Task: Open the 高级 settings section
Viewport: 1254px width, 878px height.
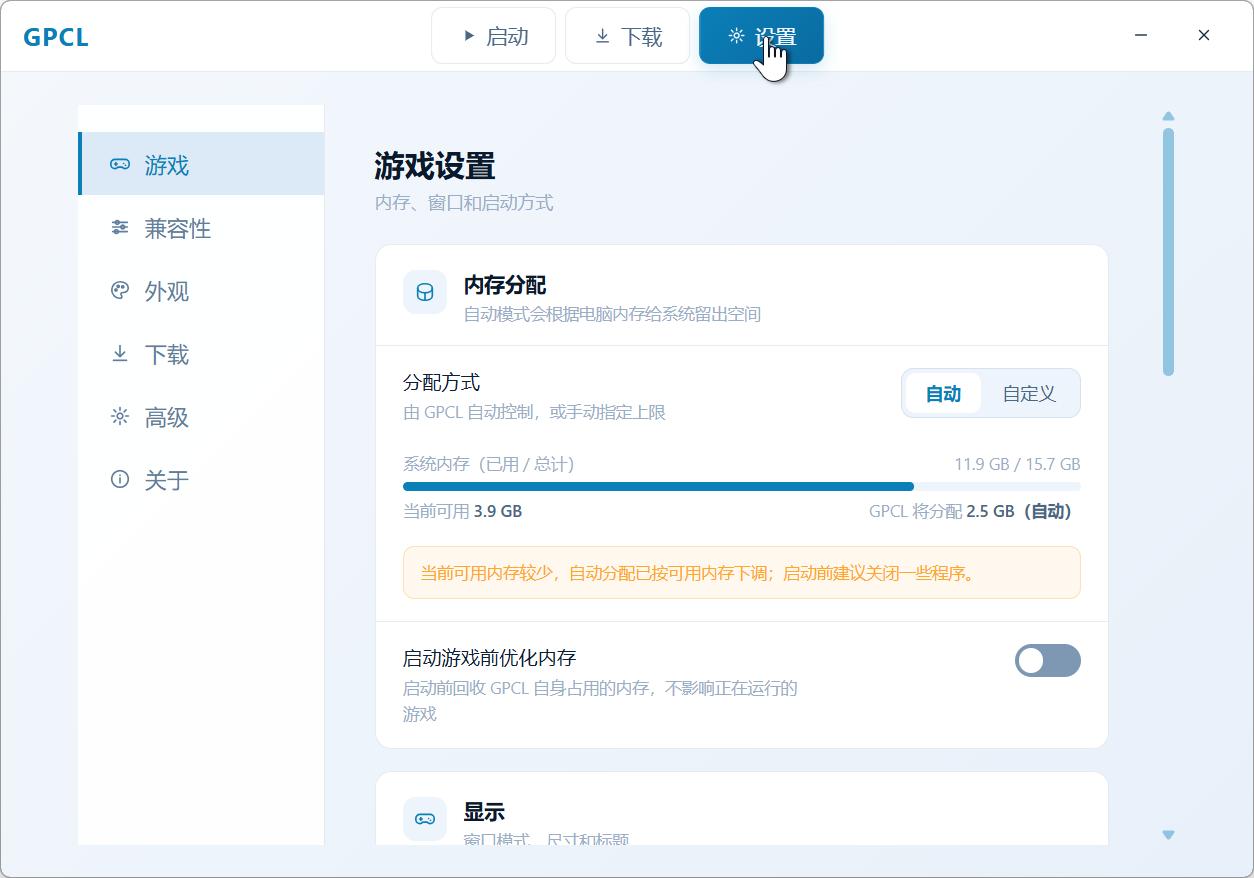Action: (x=201, y=417)
